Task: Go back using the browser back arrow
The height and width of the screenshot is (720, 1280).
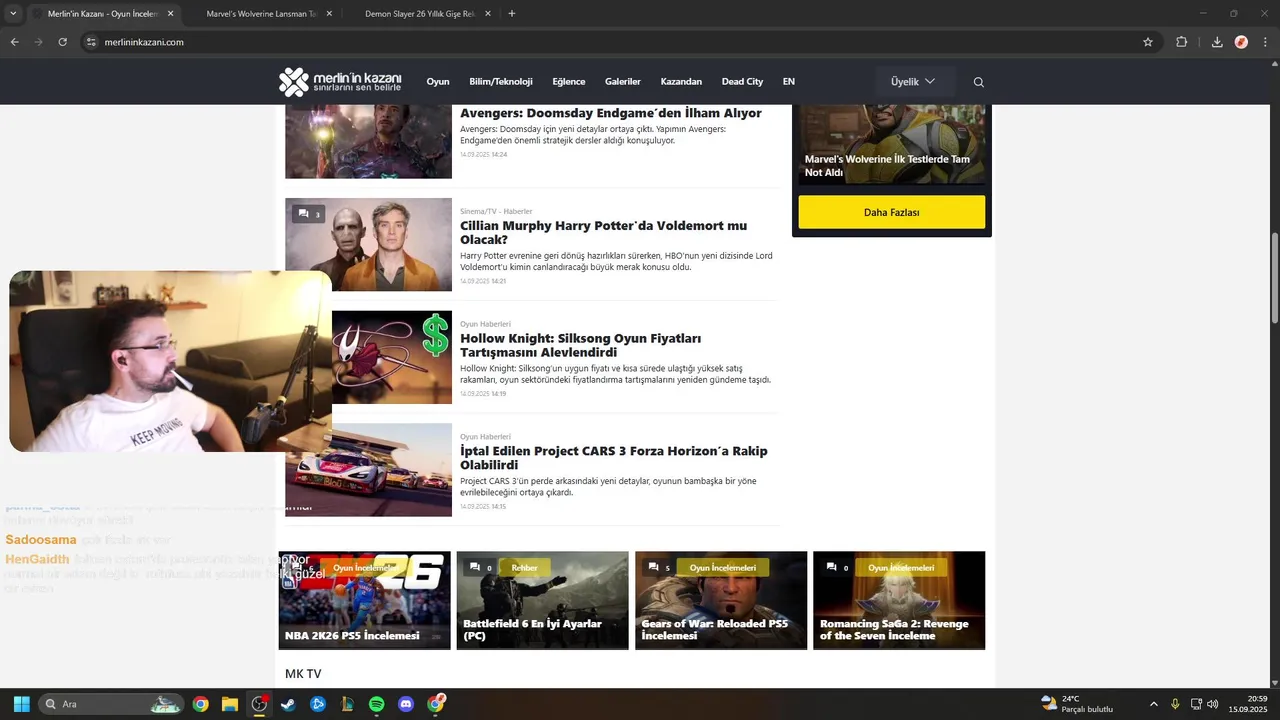Action: coord(14,42)
